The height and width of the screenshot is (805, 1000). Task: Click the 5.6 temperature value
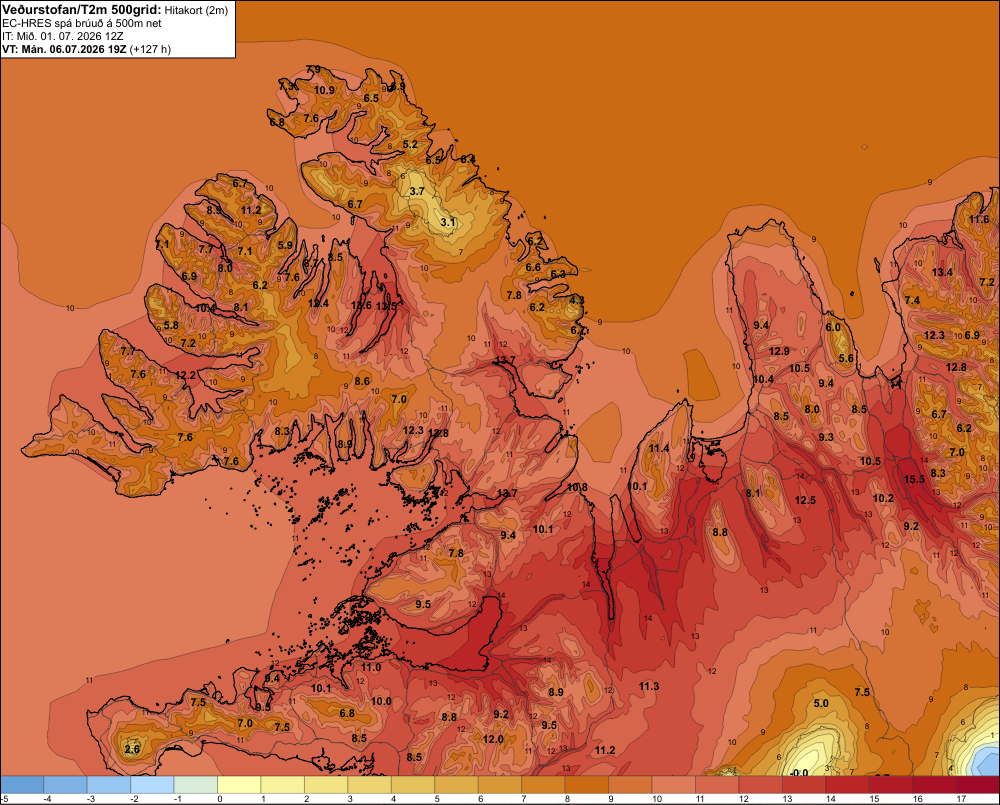coord(846,358)
